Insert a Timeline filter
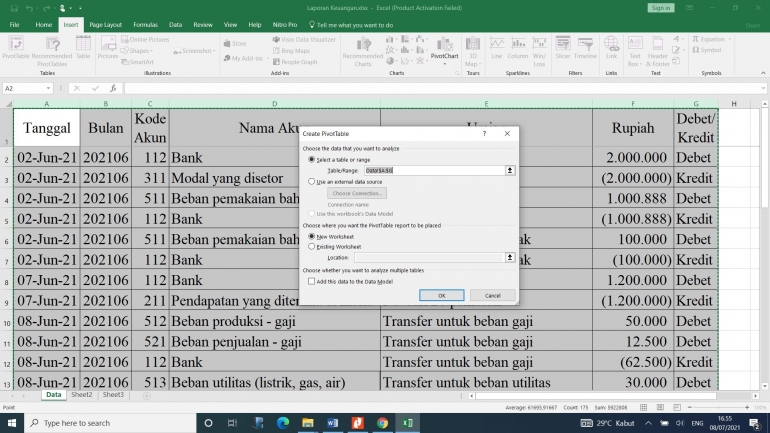This screenshot has height=433, width=770. (x=585, y=48)
